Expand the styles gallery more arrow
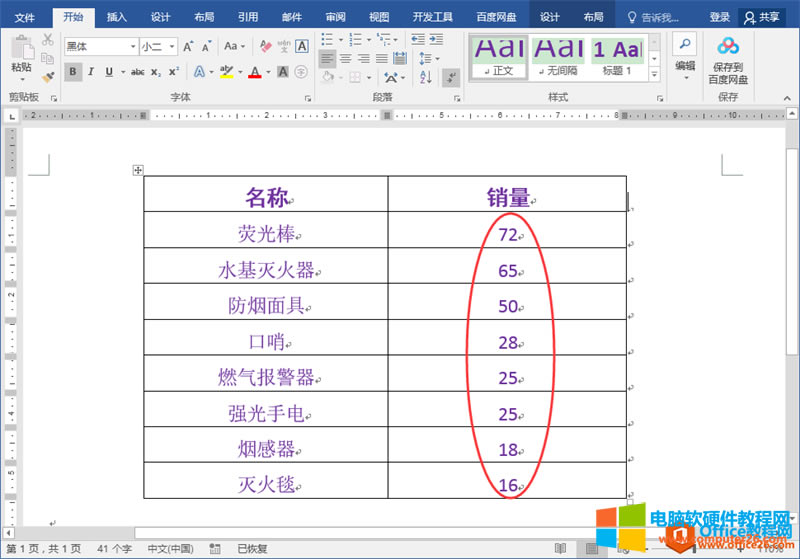The height and width of the screenshot is (559, 800). click(x=658, y=75)
